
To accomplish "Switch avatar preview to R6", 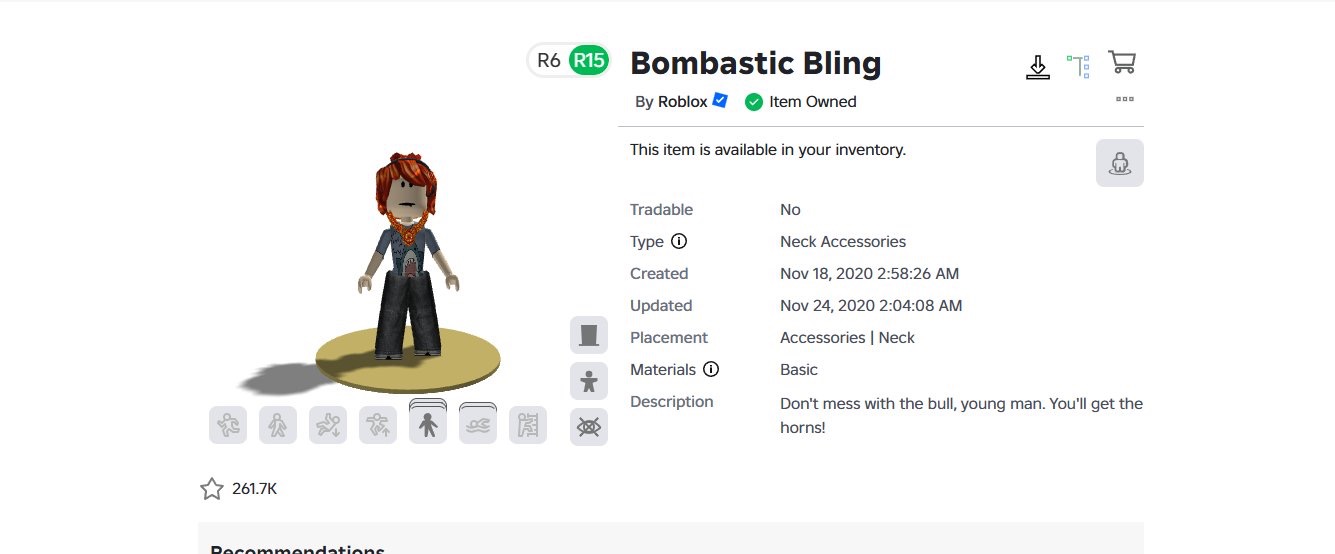I will (x=549, y=60).
